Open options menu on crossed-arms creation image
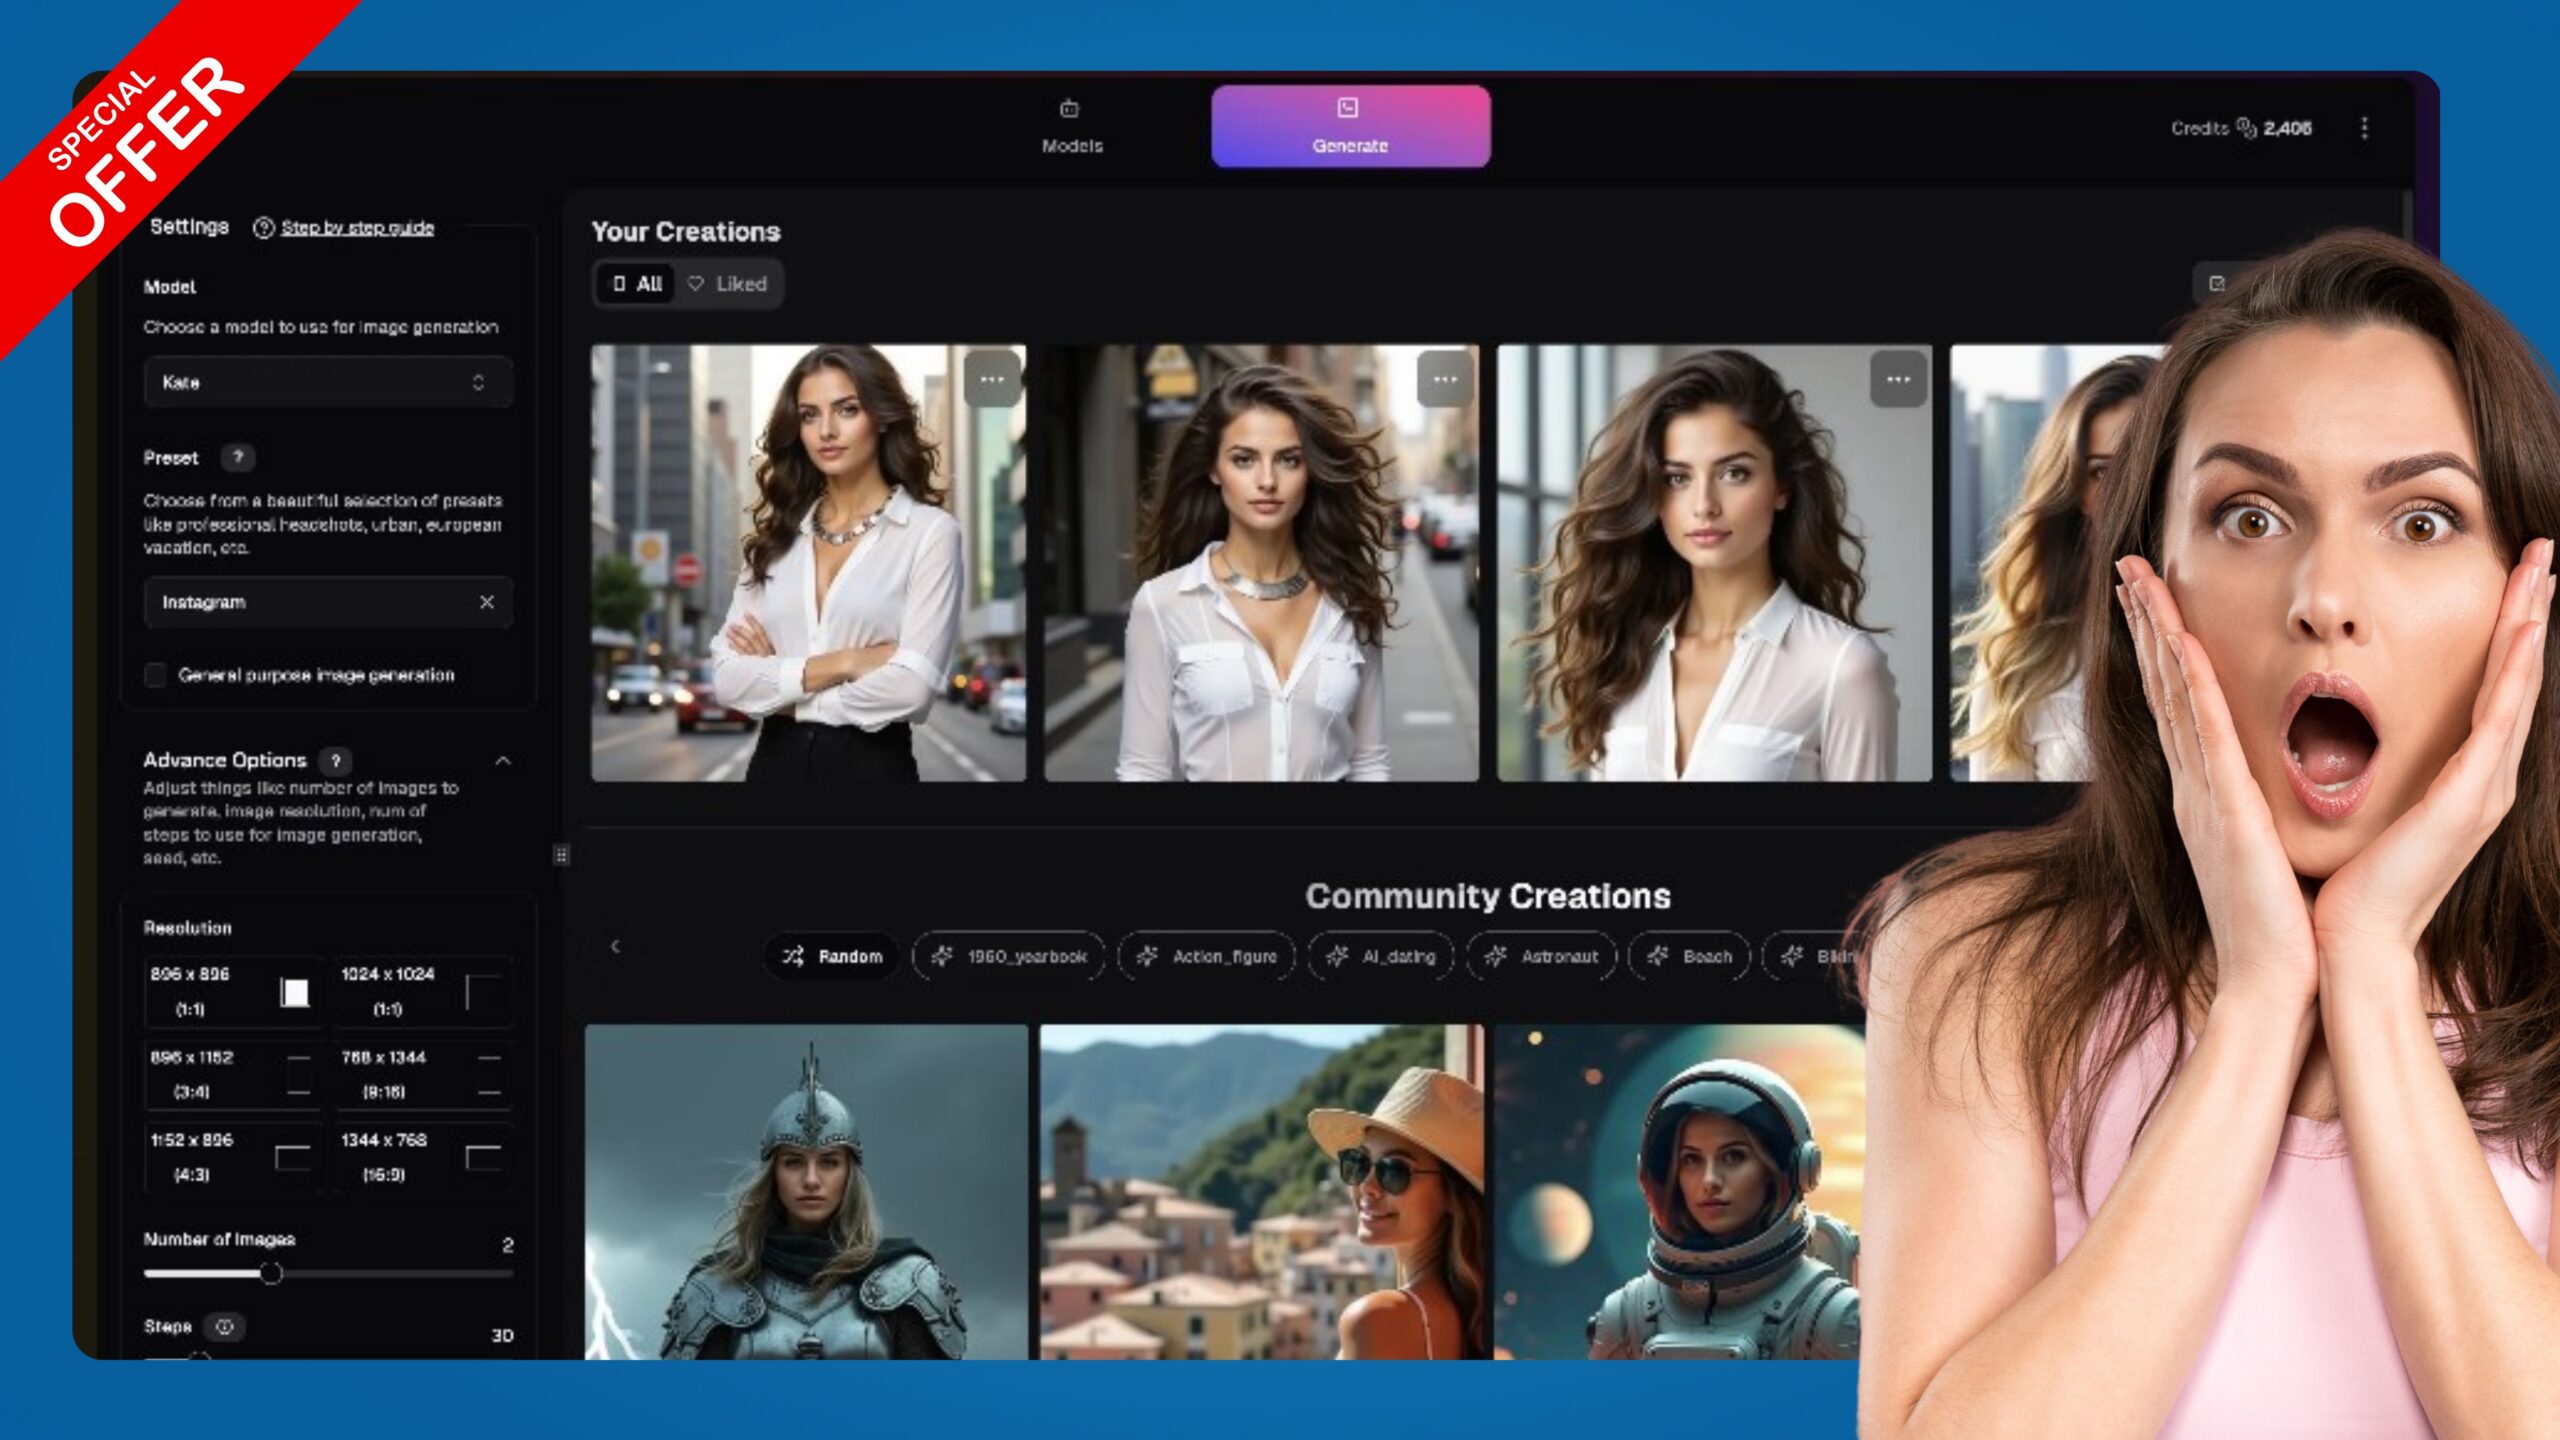This screenshot has width=2560, height=1440. (x=991, y=380)
